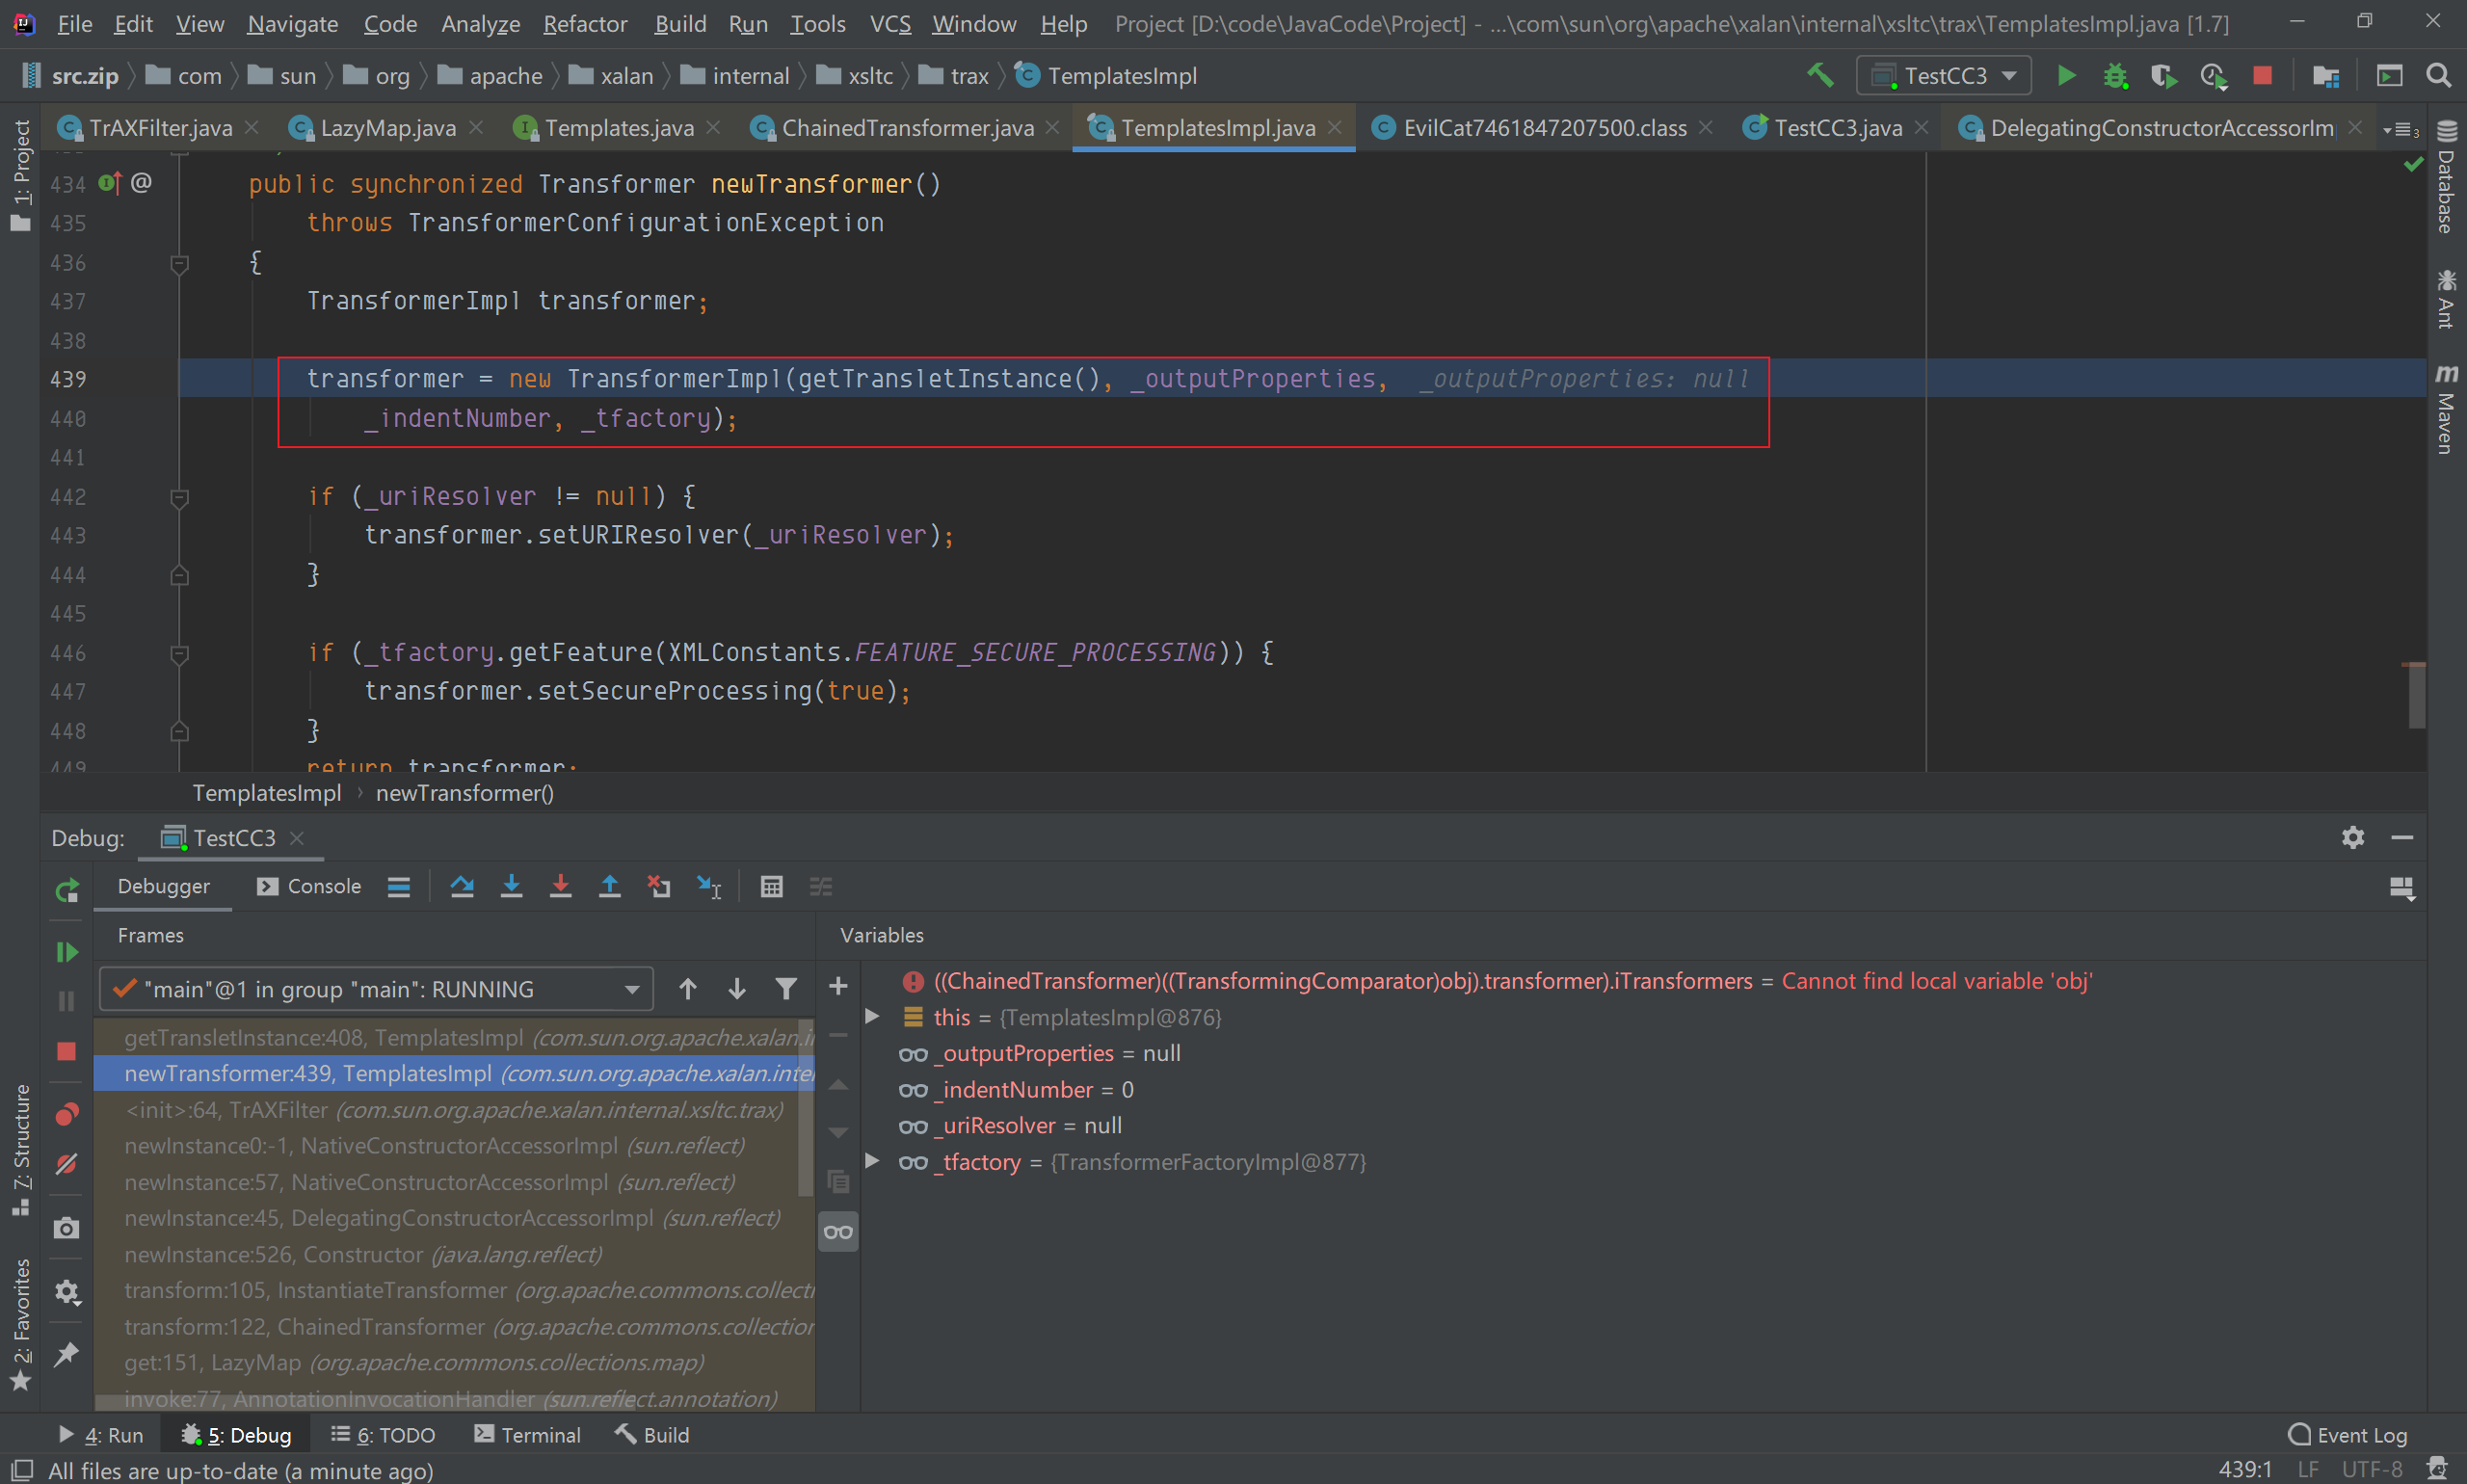The image size is (2467, 1484).
Task: Click the Force Step Into icon
Action: (560, 887)
